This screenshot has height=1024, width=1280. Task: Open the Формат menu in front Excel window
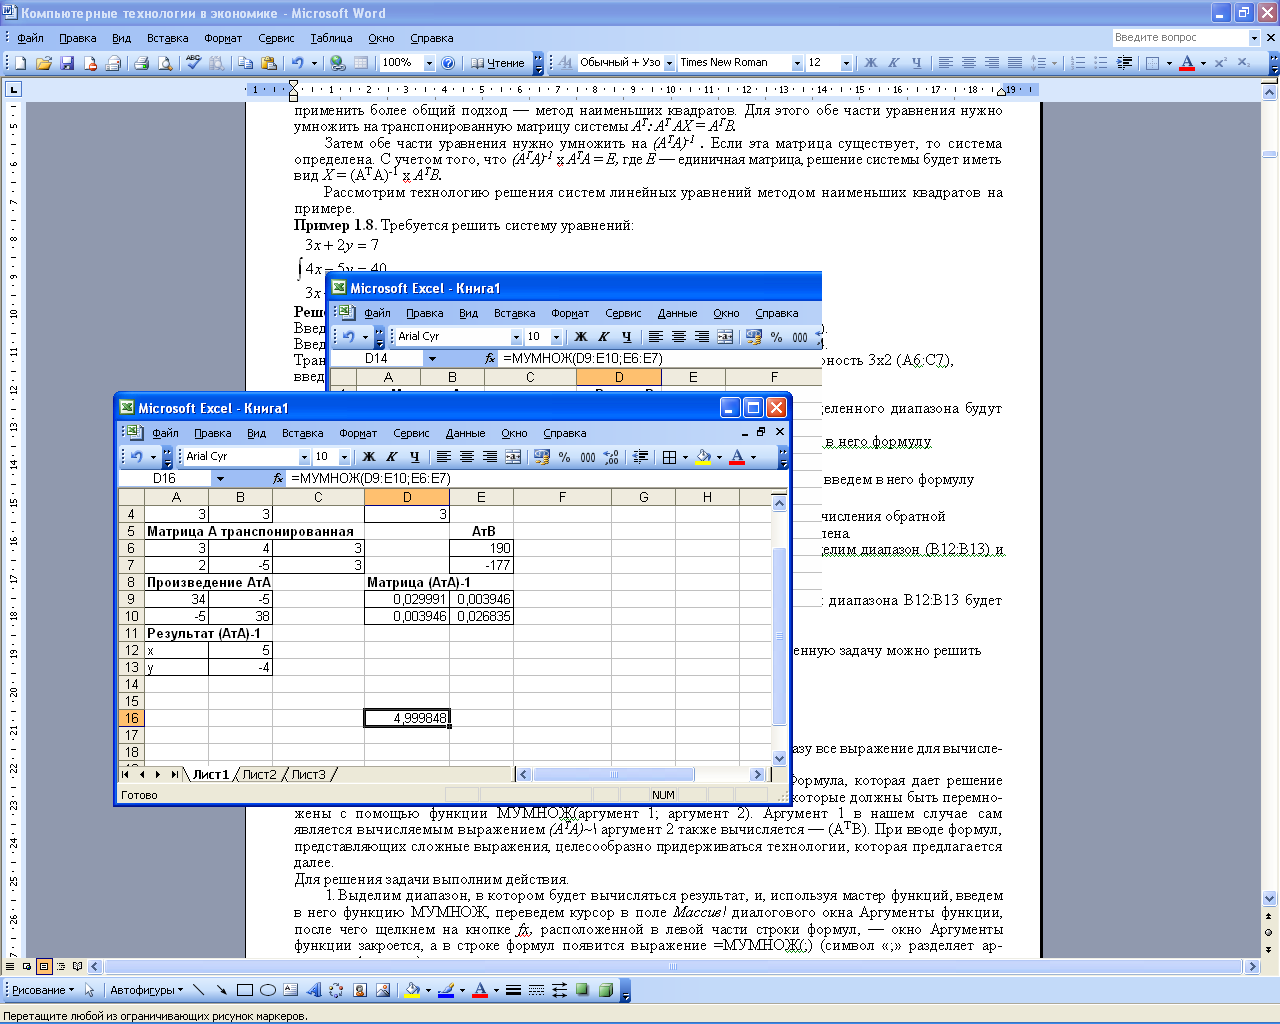[358, 433]
